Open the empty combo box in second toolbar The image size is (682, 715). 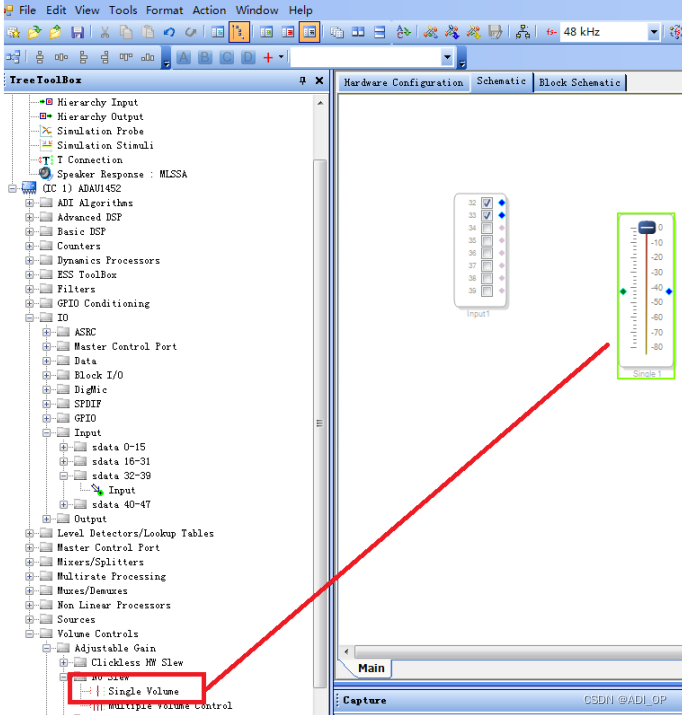pos(447,57)
